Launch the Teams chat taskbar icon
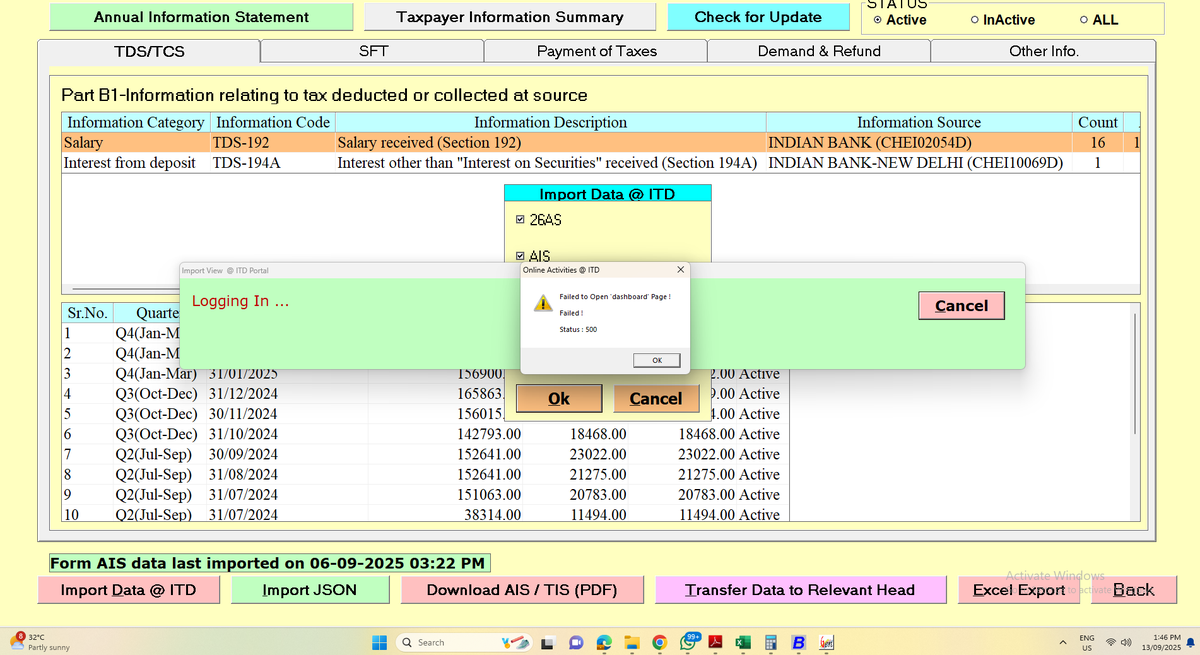Image resolution: width=1200 pixels, height=655 pixels. tap(576, 642)
